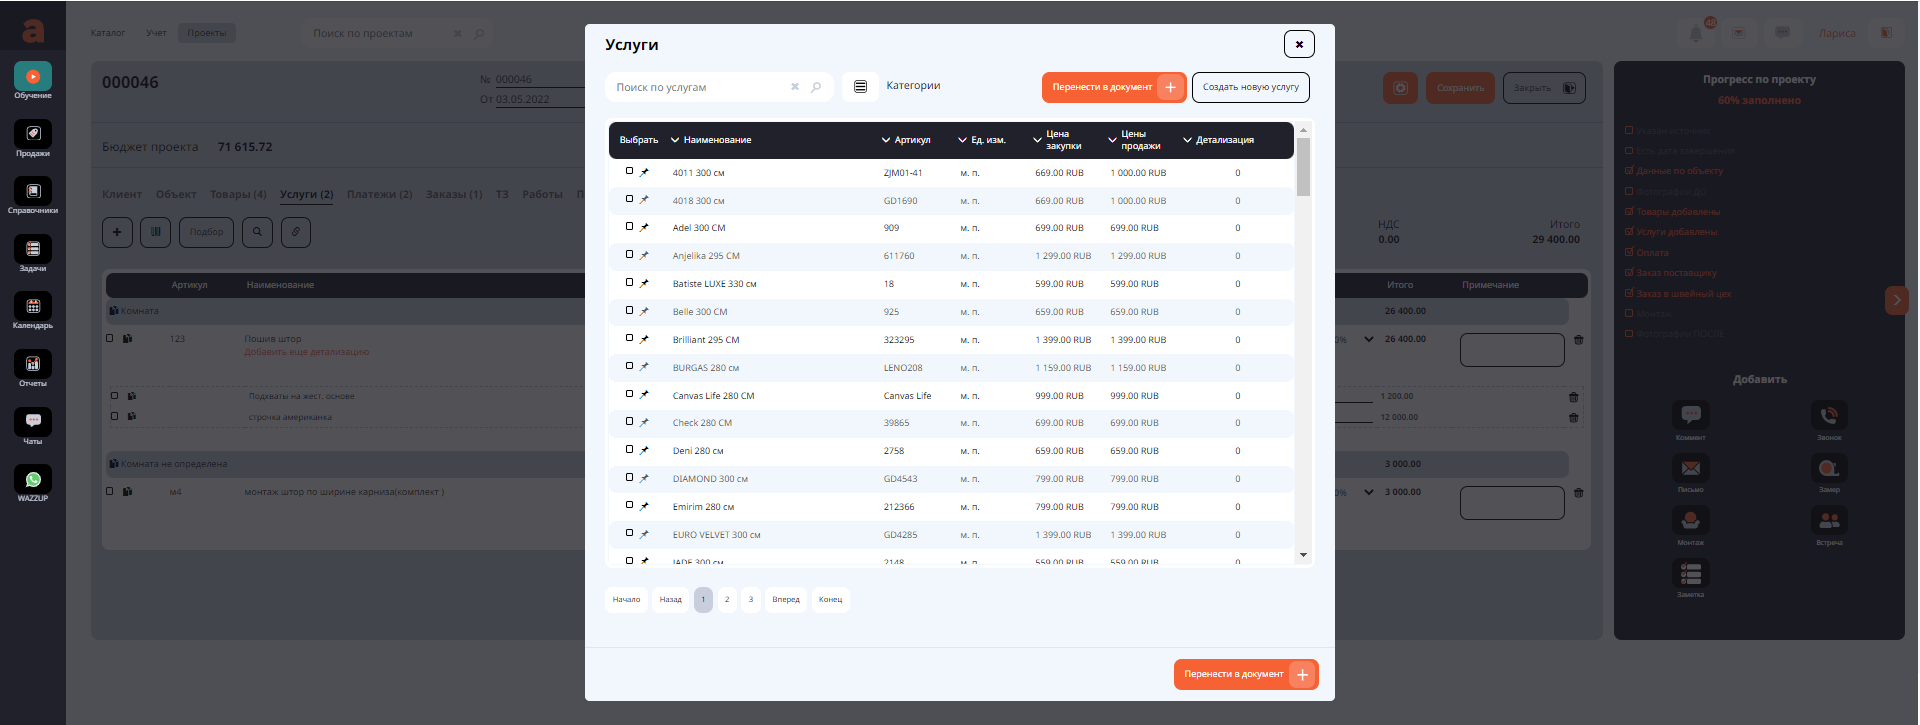Click Создать новую услугу button
This screenshot has width=1920, height=725.
pyautogui.click(x=1250, y=88)
